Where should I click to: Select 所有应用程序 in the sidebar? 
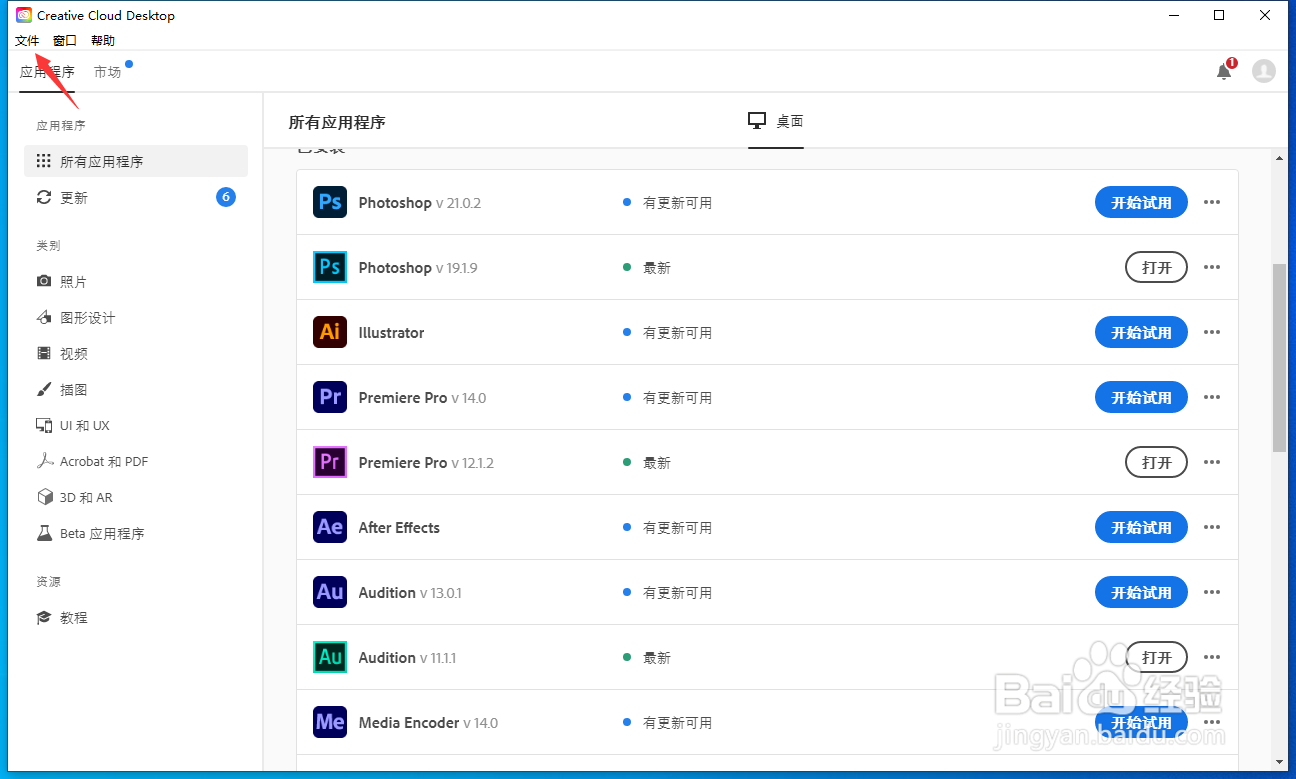tap(136, 161)
